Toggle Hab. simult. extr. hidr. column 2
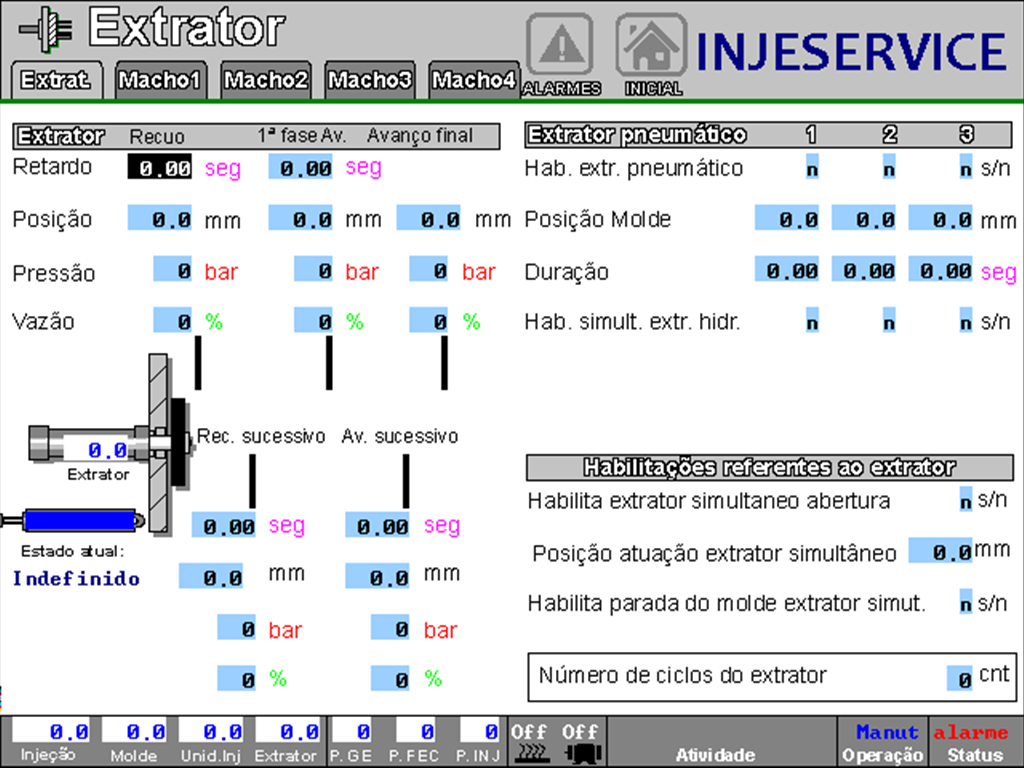1024x768 pixels. point(888,323)
